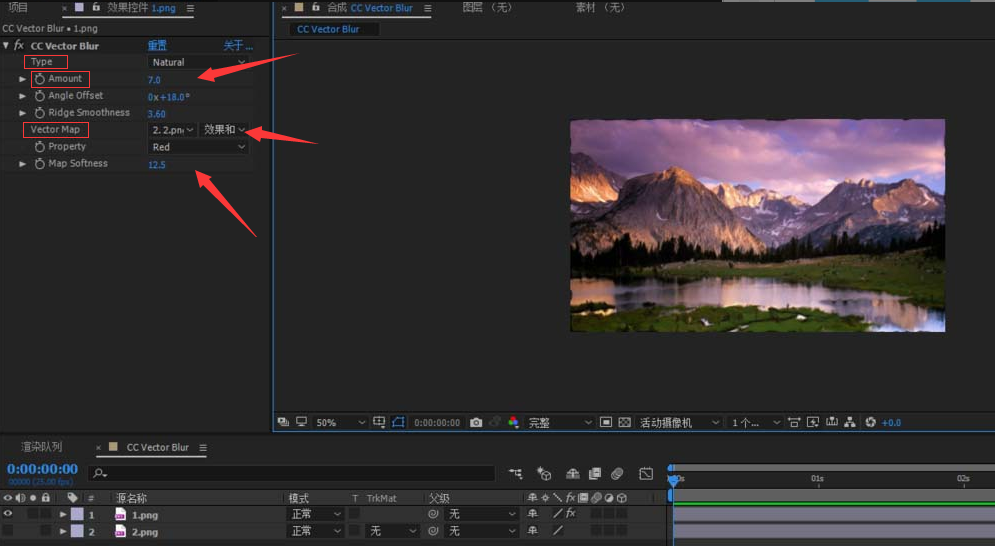Switch to the 项目 project tab
This screenshot has width=995, height=546.
pos(18,8)
